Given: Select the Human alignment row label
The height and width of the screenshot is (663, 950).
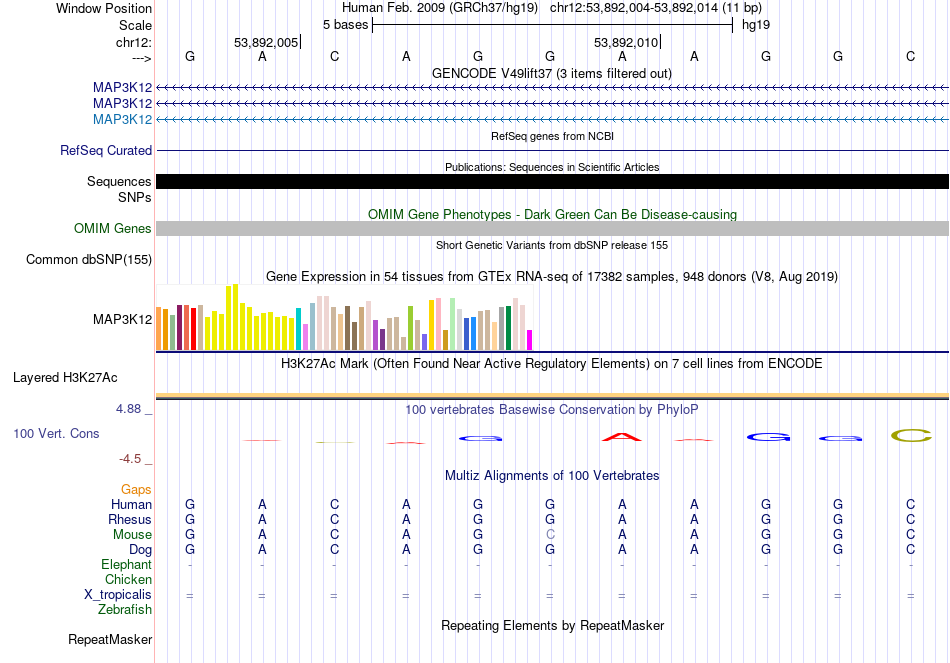Looking at the screenshot, I should click(x=131, y=504).
